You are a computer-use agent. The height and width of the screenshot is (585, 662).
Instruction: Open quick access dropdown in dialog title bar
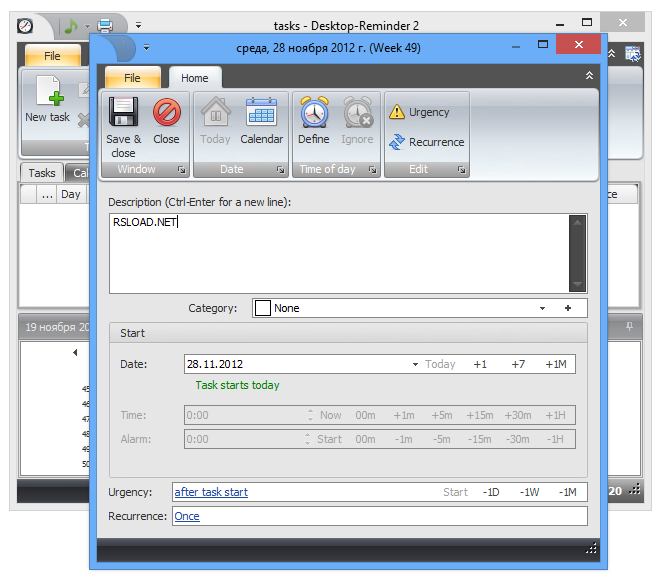point(147,47)
